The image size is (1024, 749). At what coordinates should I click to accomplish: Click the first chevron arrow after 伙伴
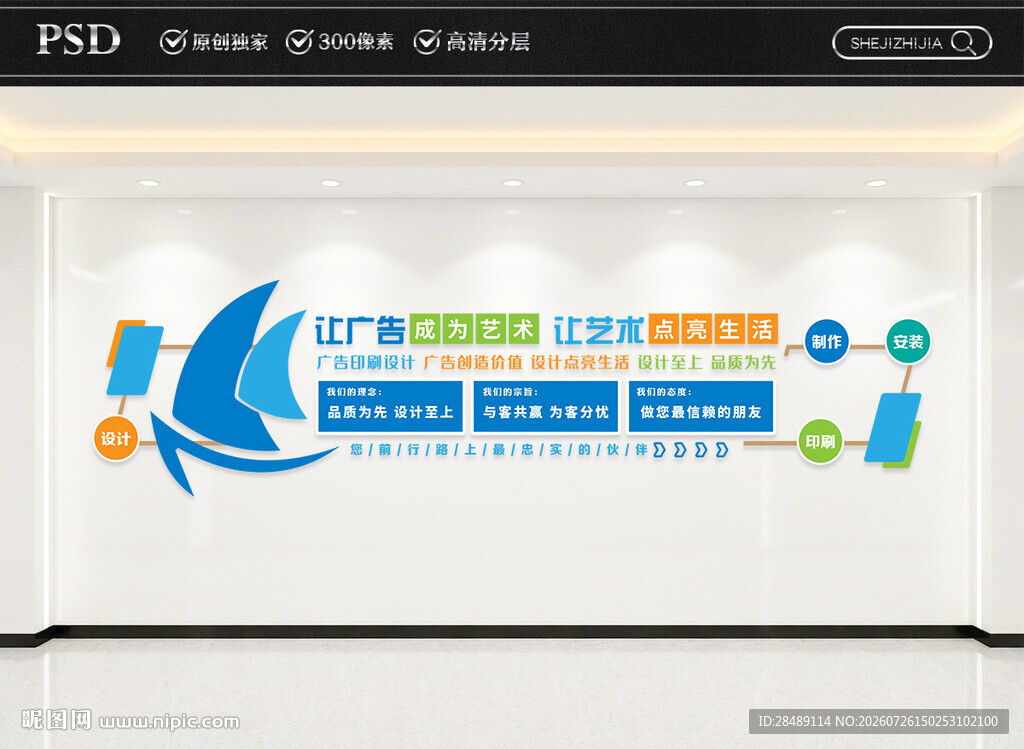pos(660,449)
